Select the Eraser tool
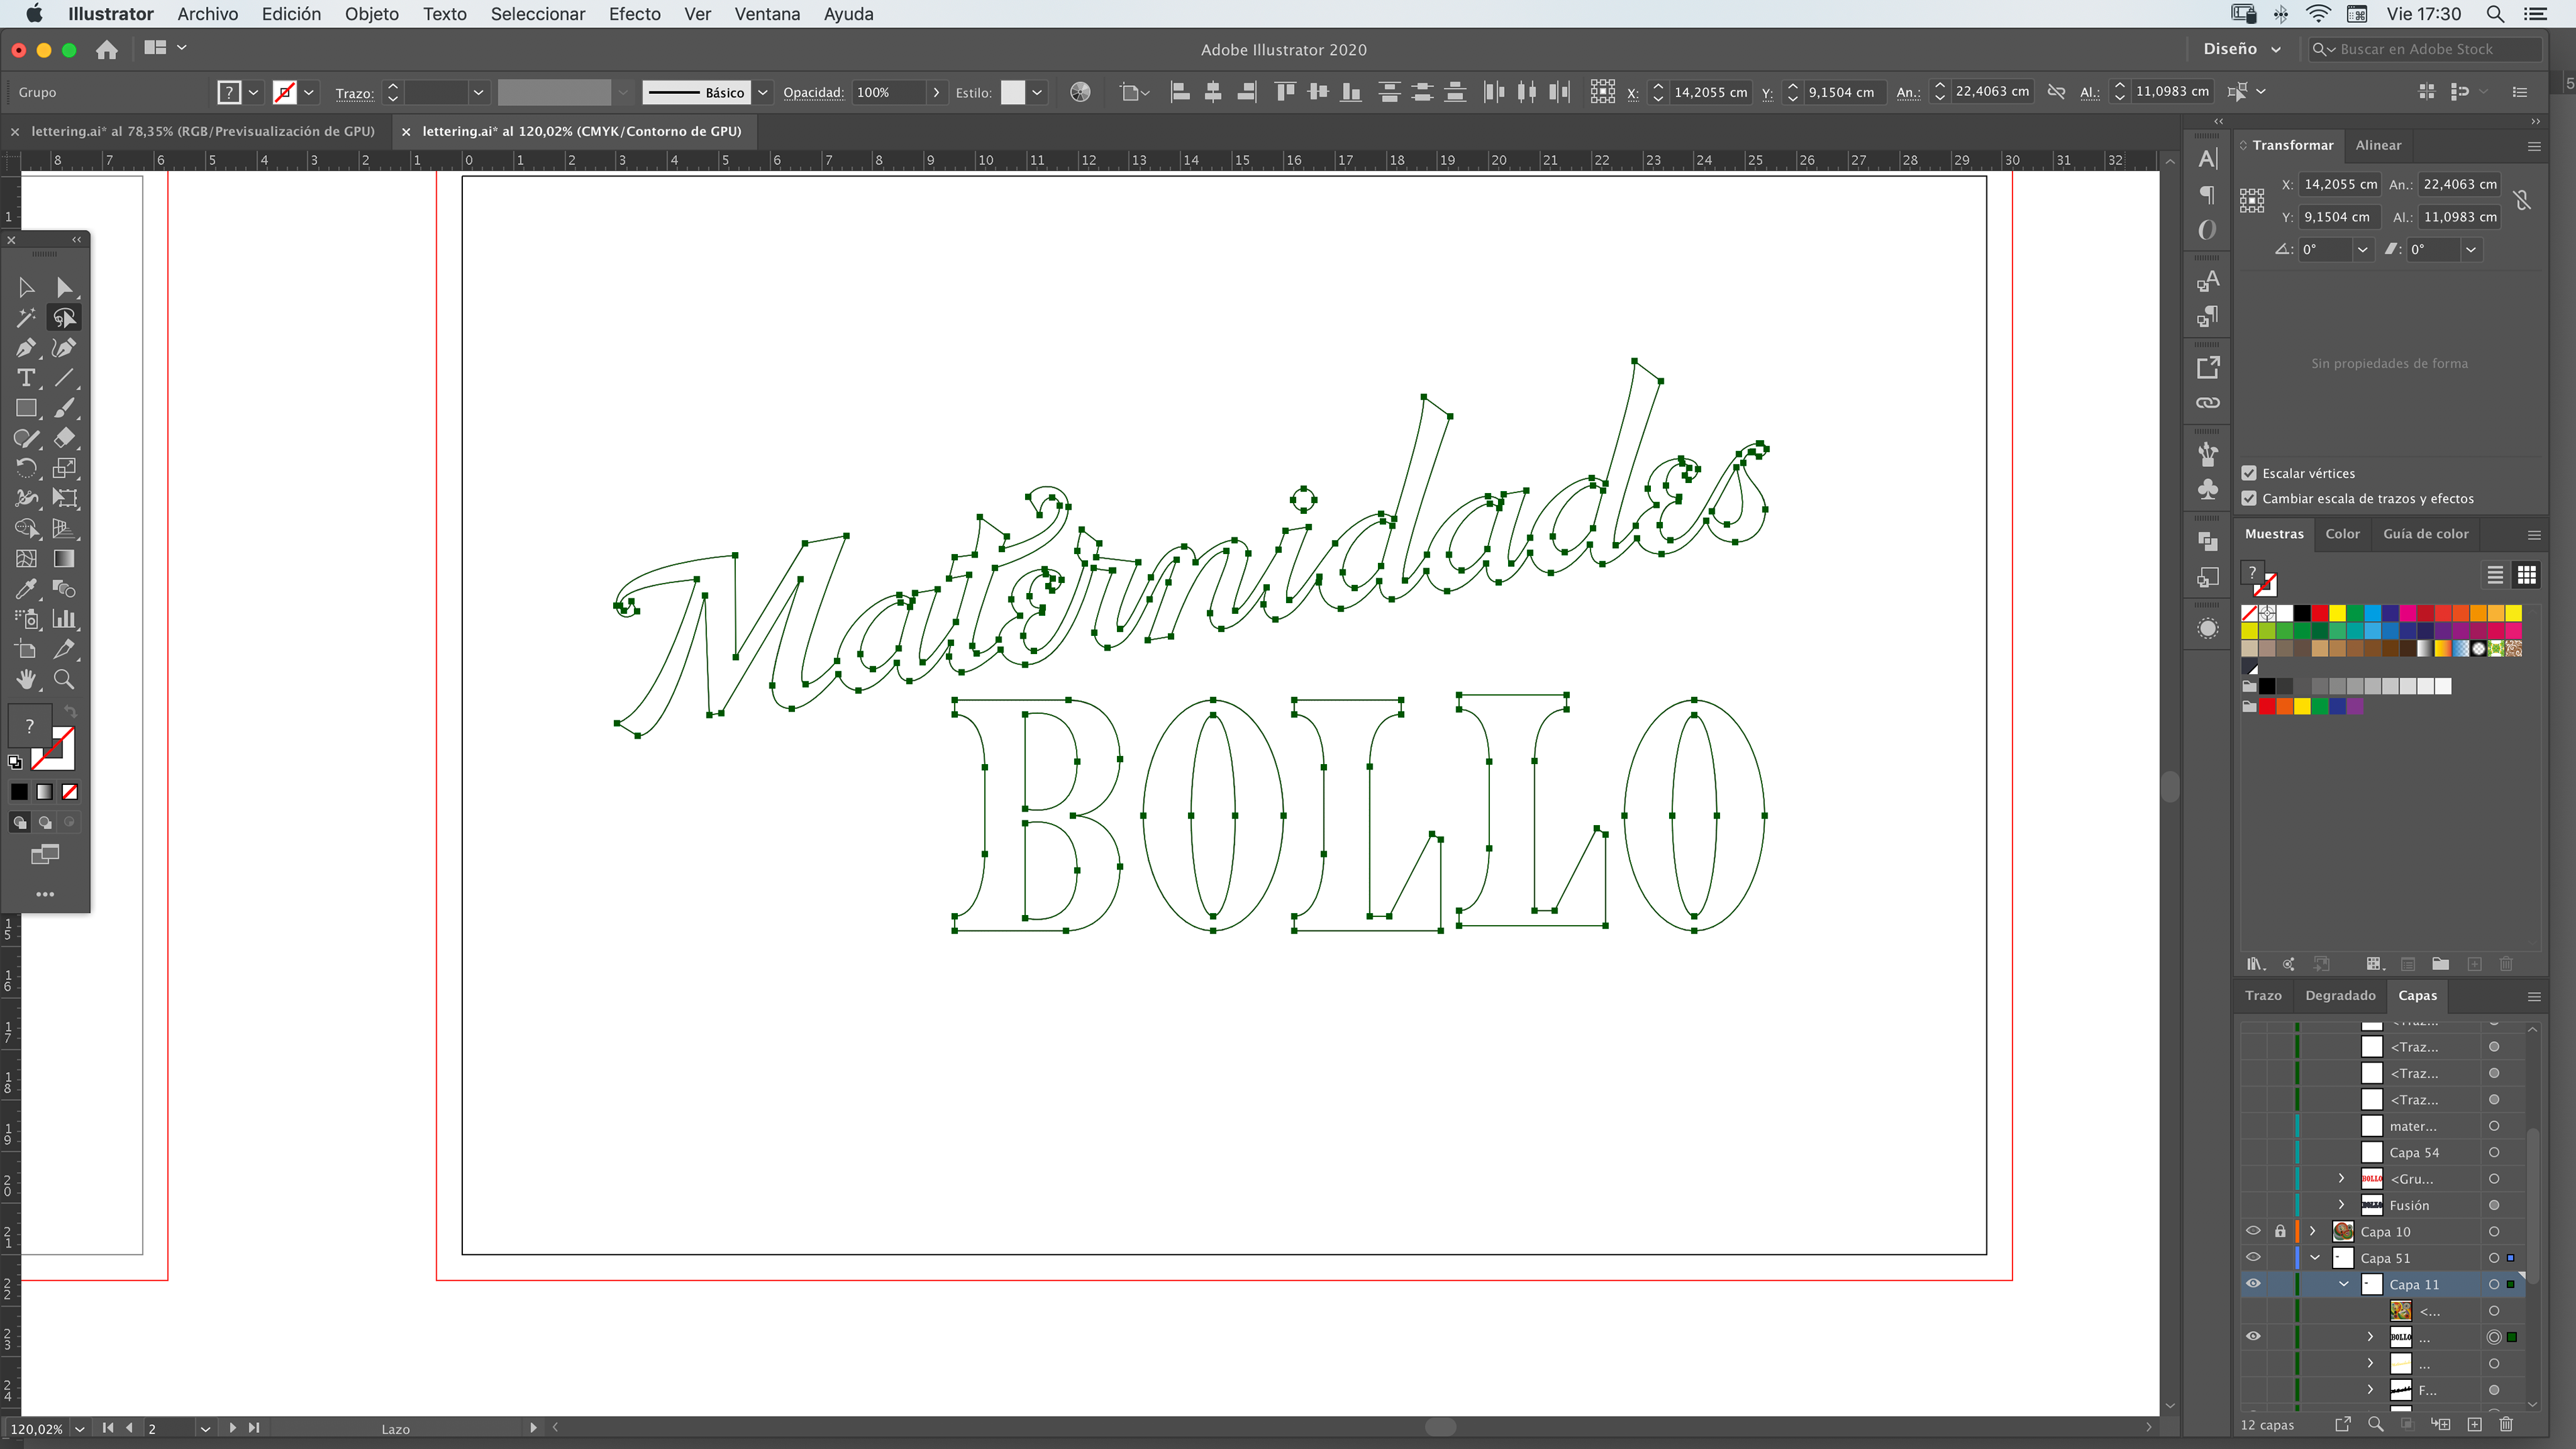 click(x=64, y=438)
